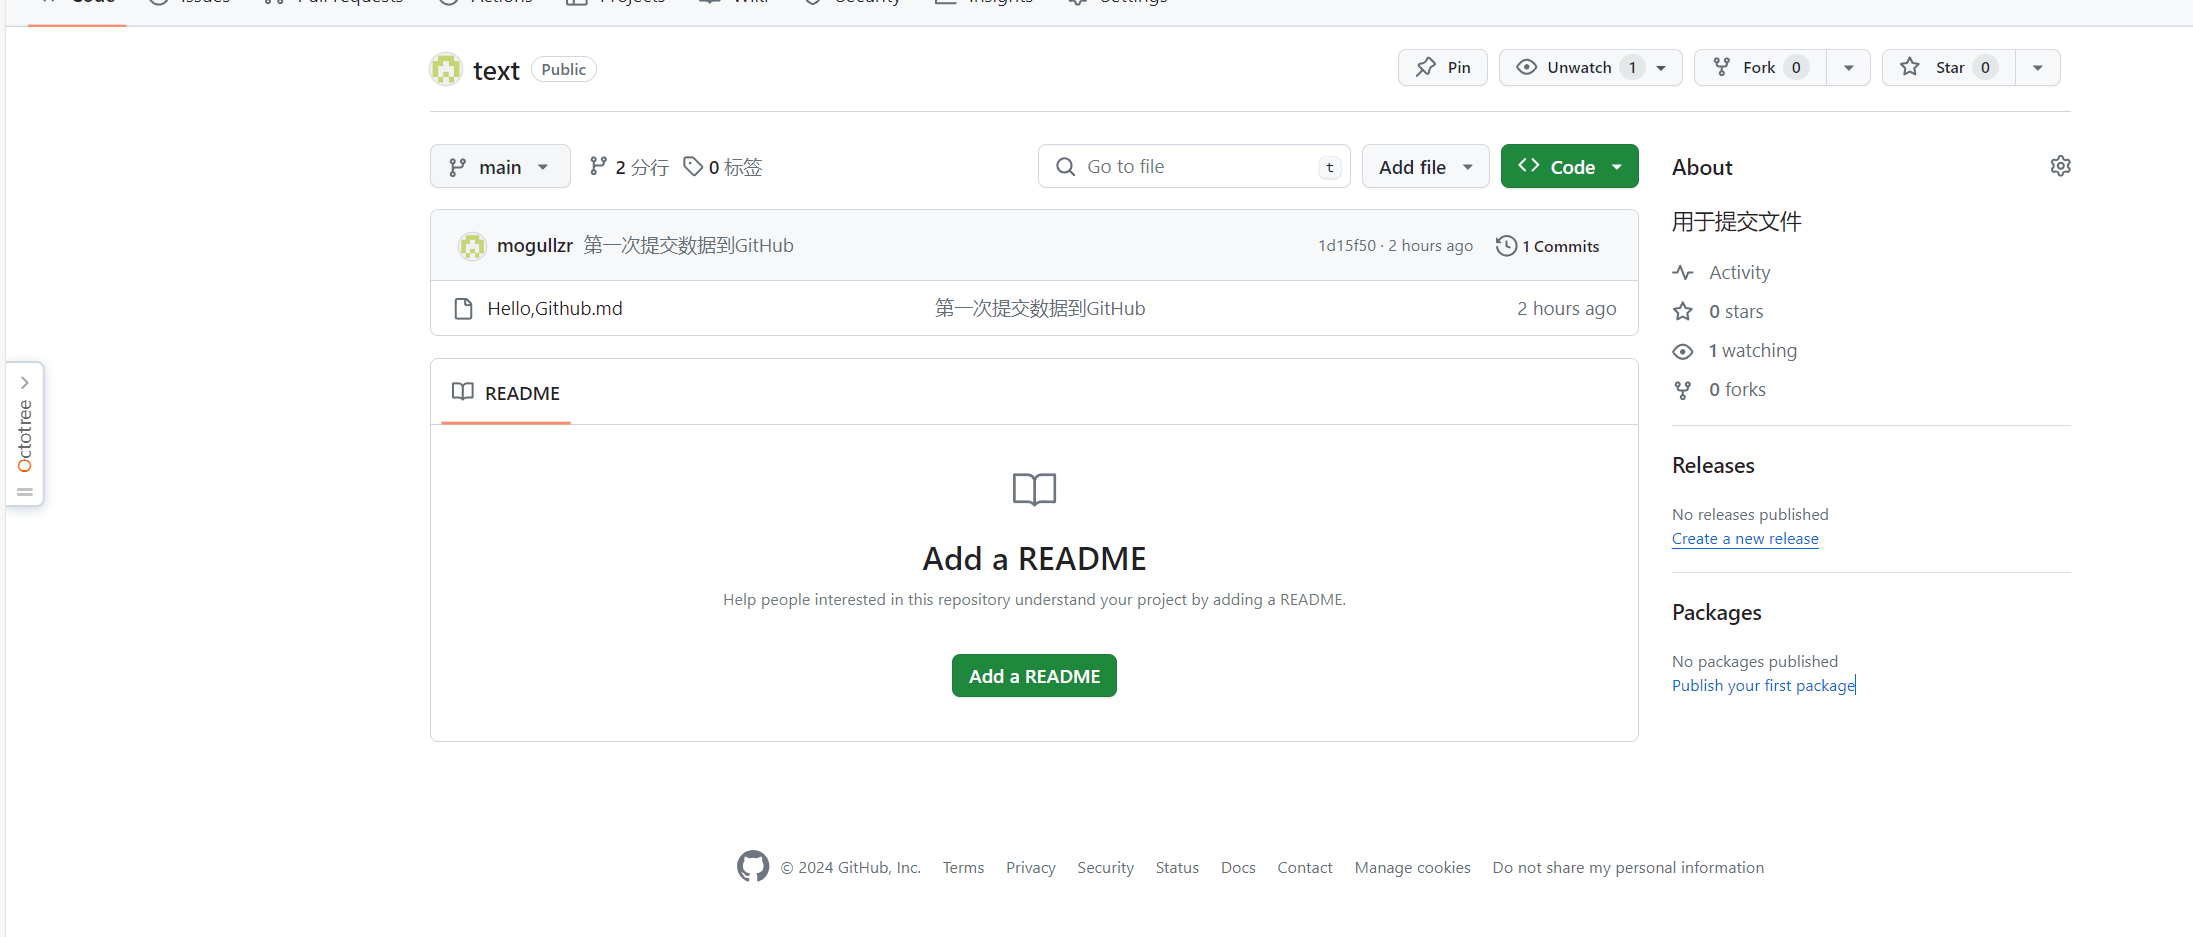
Task: Click the Packages heading
Action: 1717,613
